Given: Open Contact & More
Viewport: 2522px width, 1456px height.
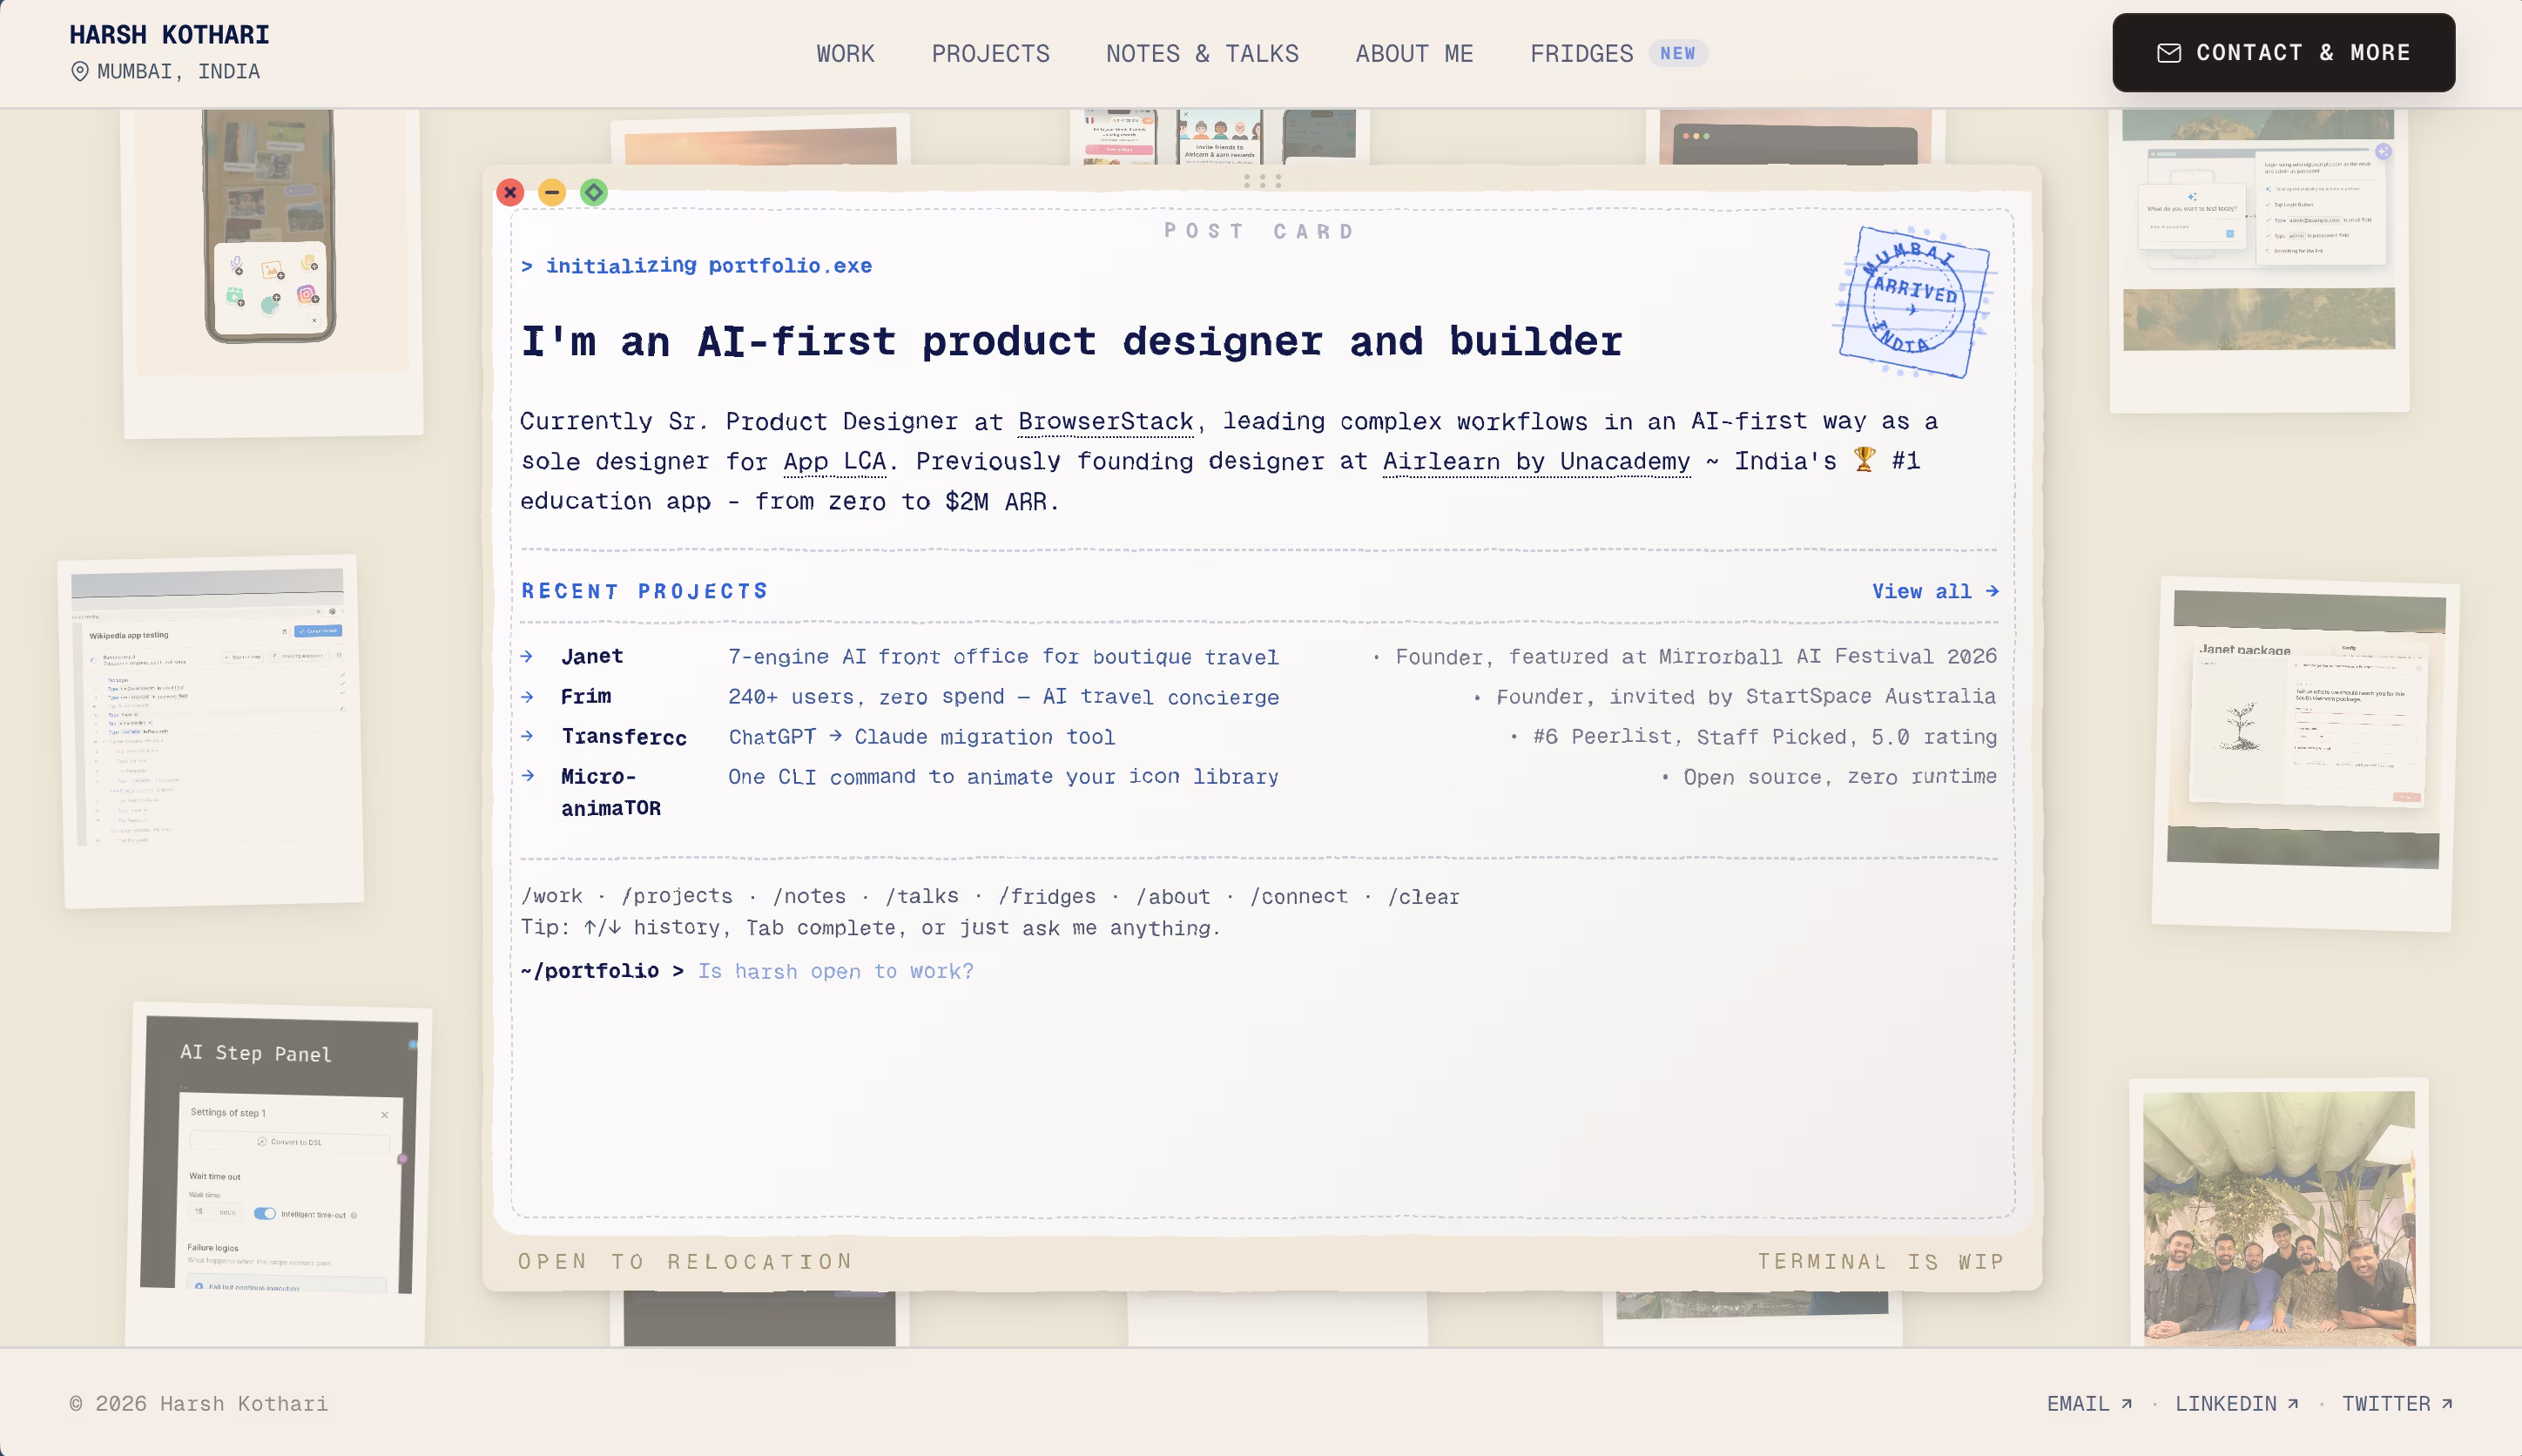Looking at the screenshot, I should click(x=2283, y=53).
